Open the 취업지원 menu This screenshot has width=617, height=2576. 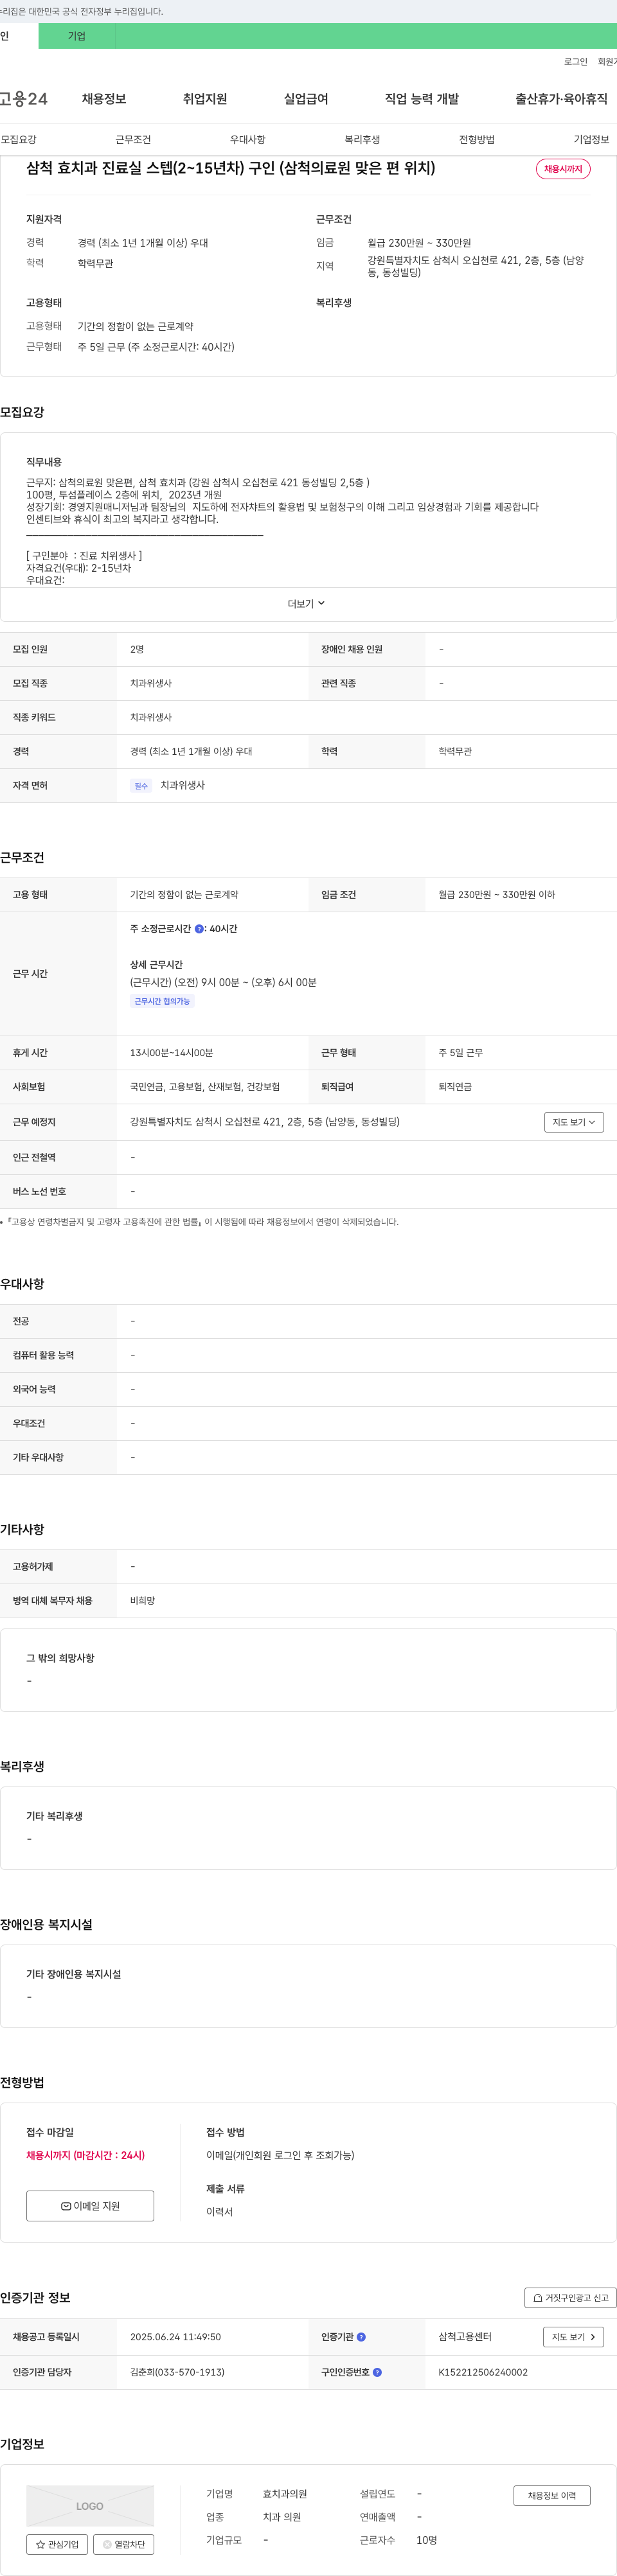(x=205, y=99)
